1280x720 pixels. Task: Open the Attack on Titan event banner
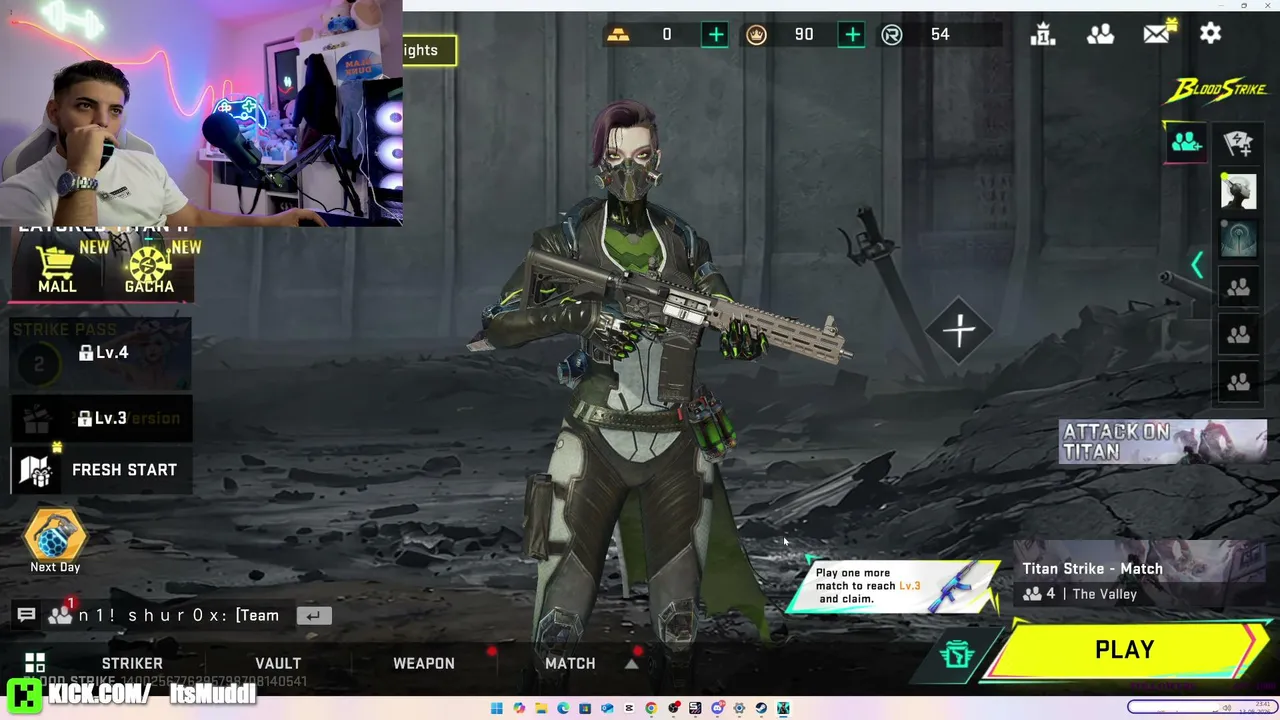tap(1163, 442)
